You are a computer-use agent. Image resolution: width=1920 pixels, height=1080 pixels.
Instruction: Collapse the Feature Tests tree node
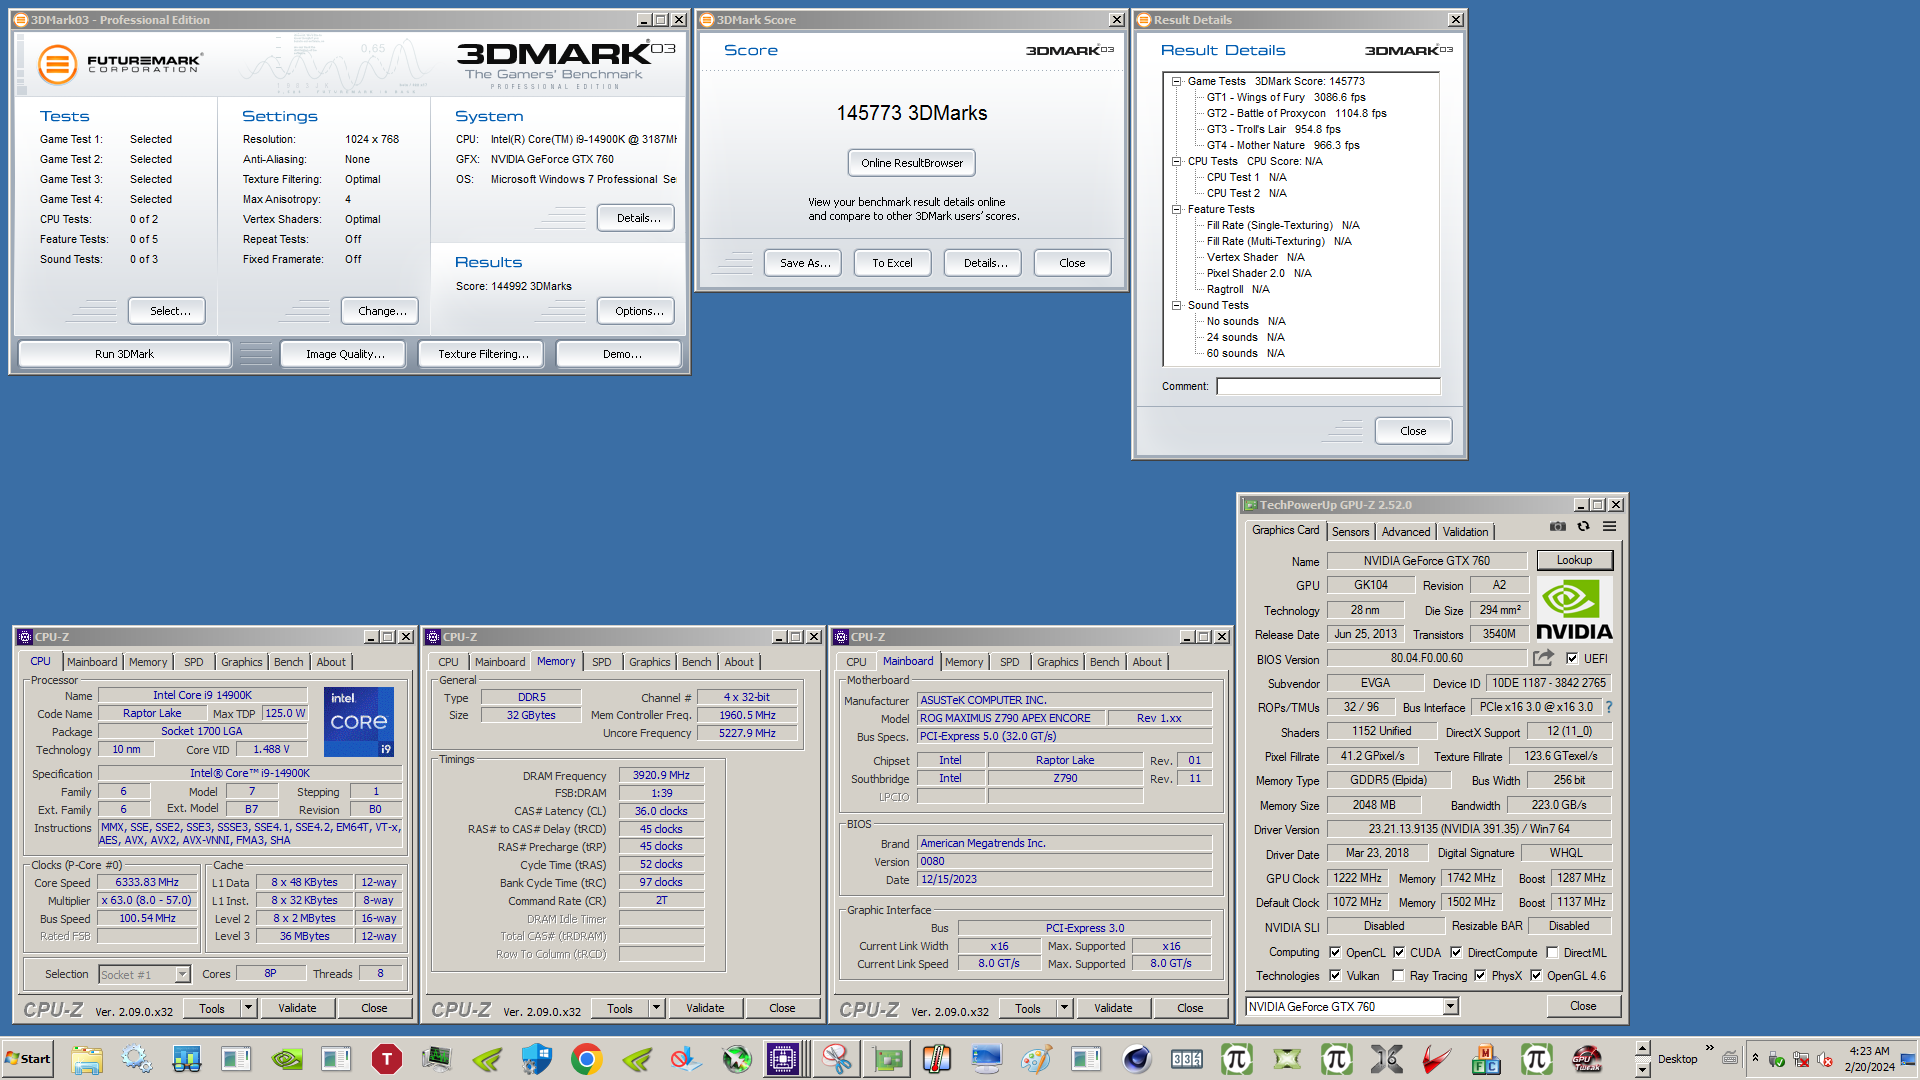[x=1177, y=209]
